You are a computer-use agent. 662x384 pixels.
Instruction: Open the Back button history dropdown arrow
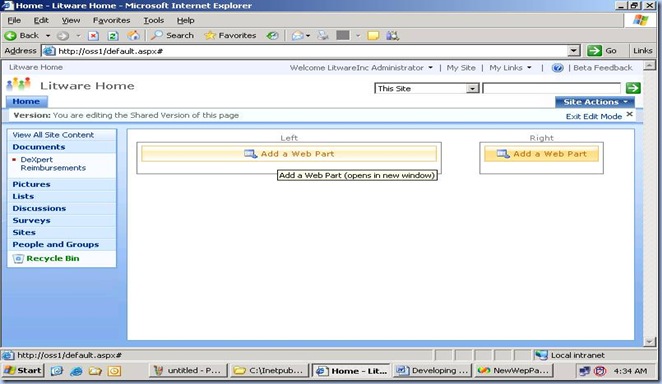48,36
